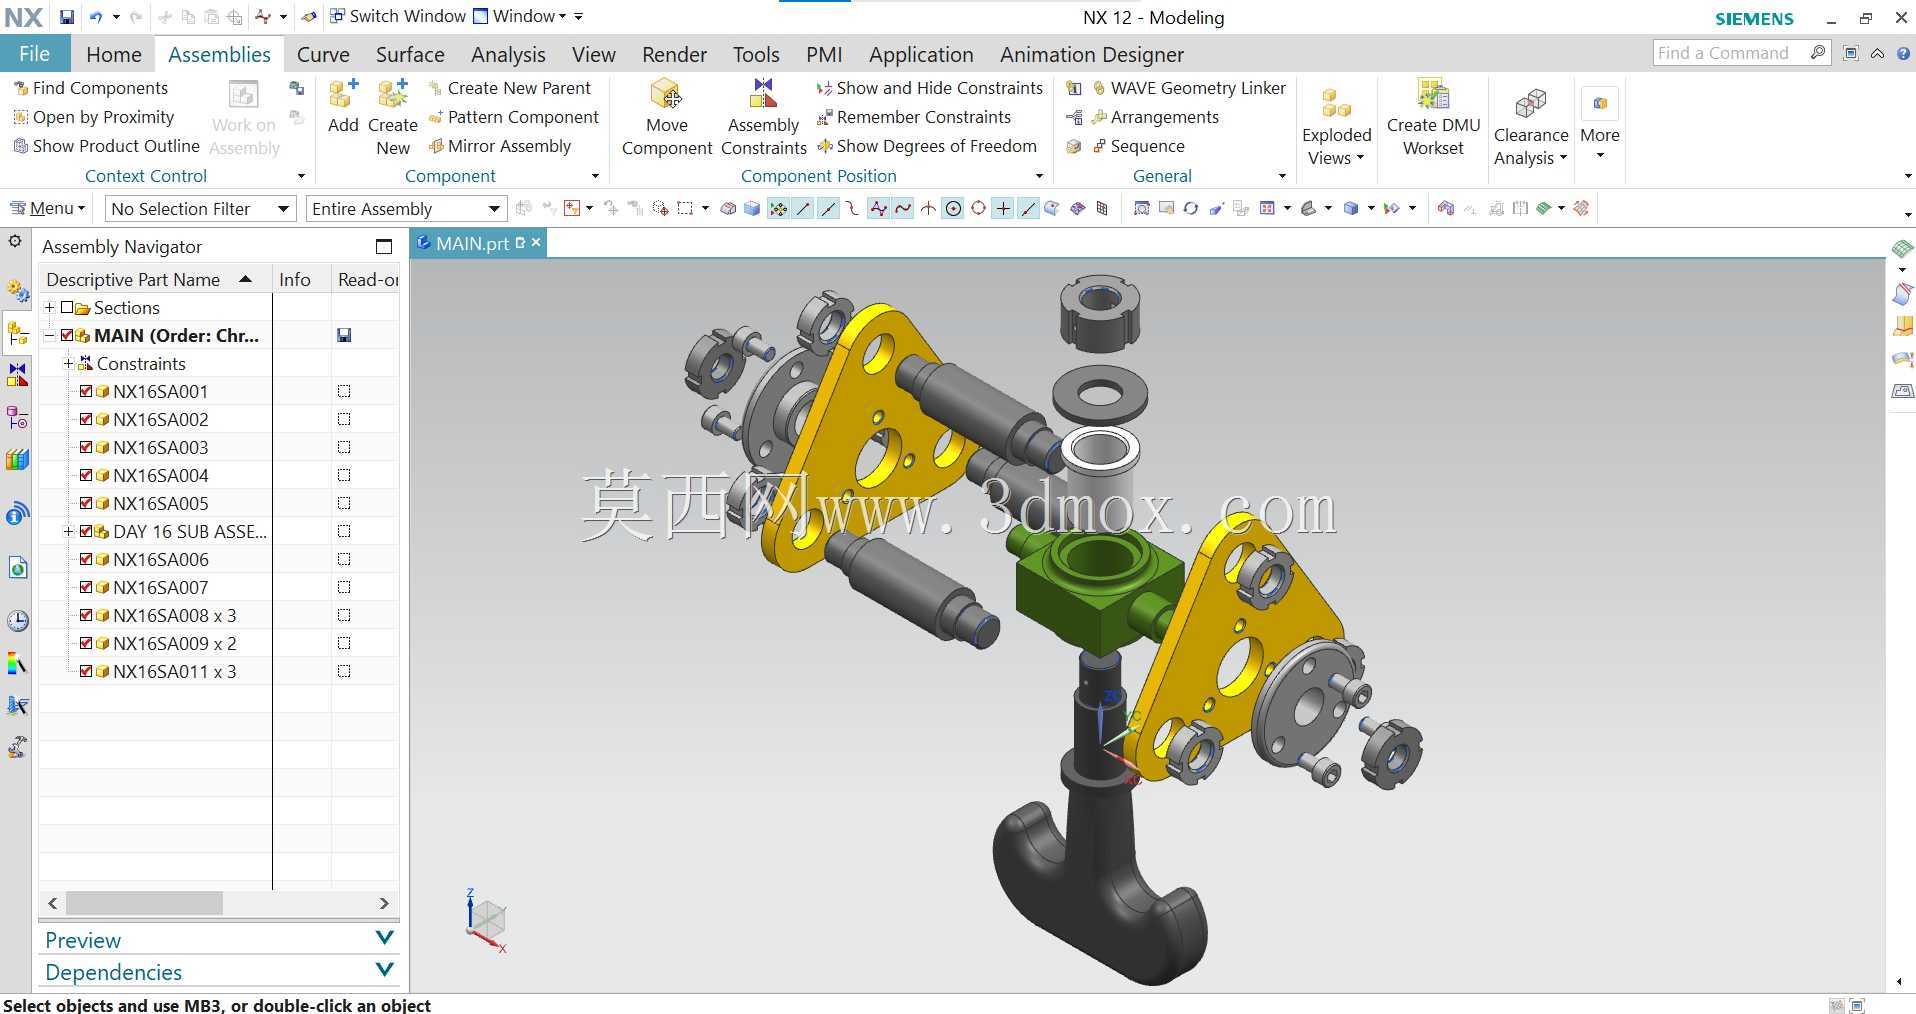Expand the Preview panel chevron
1916x1014 pixels.
click(x=384, y=938)
